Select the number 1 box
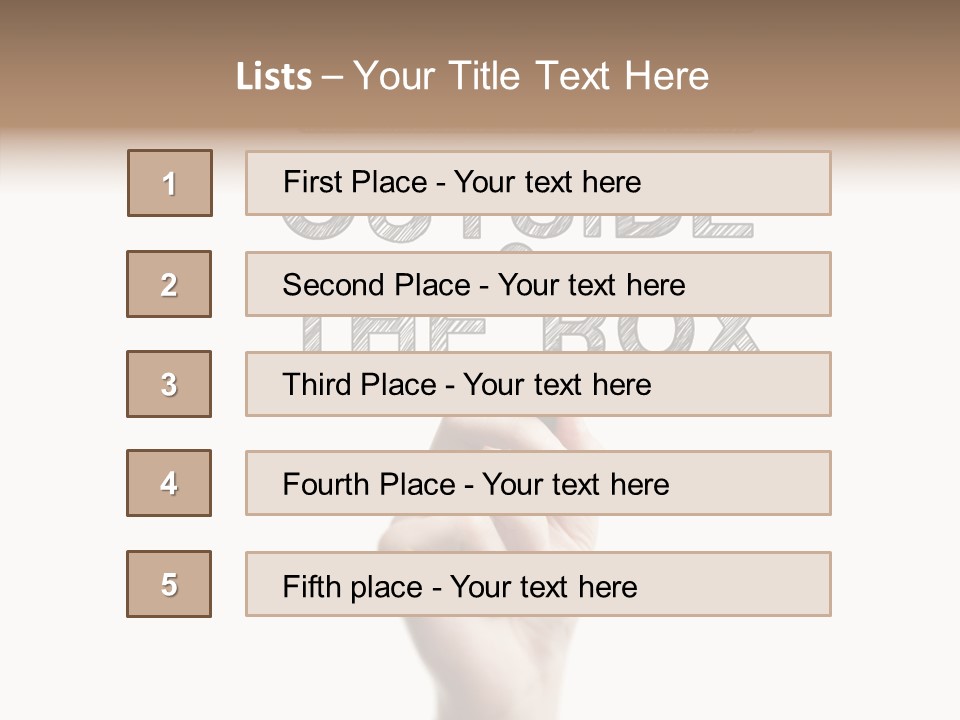The width and height of the screenshot is (960, 720). tap(170, 183)
